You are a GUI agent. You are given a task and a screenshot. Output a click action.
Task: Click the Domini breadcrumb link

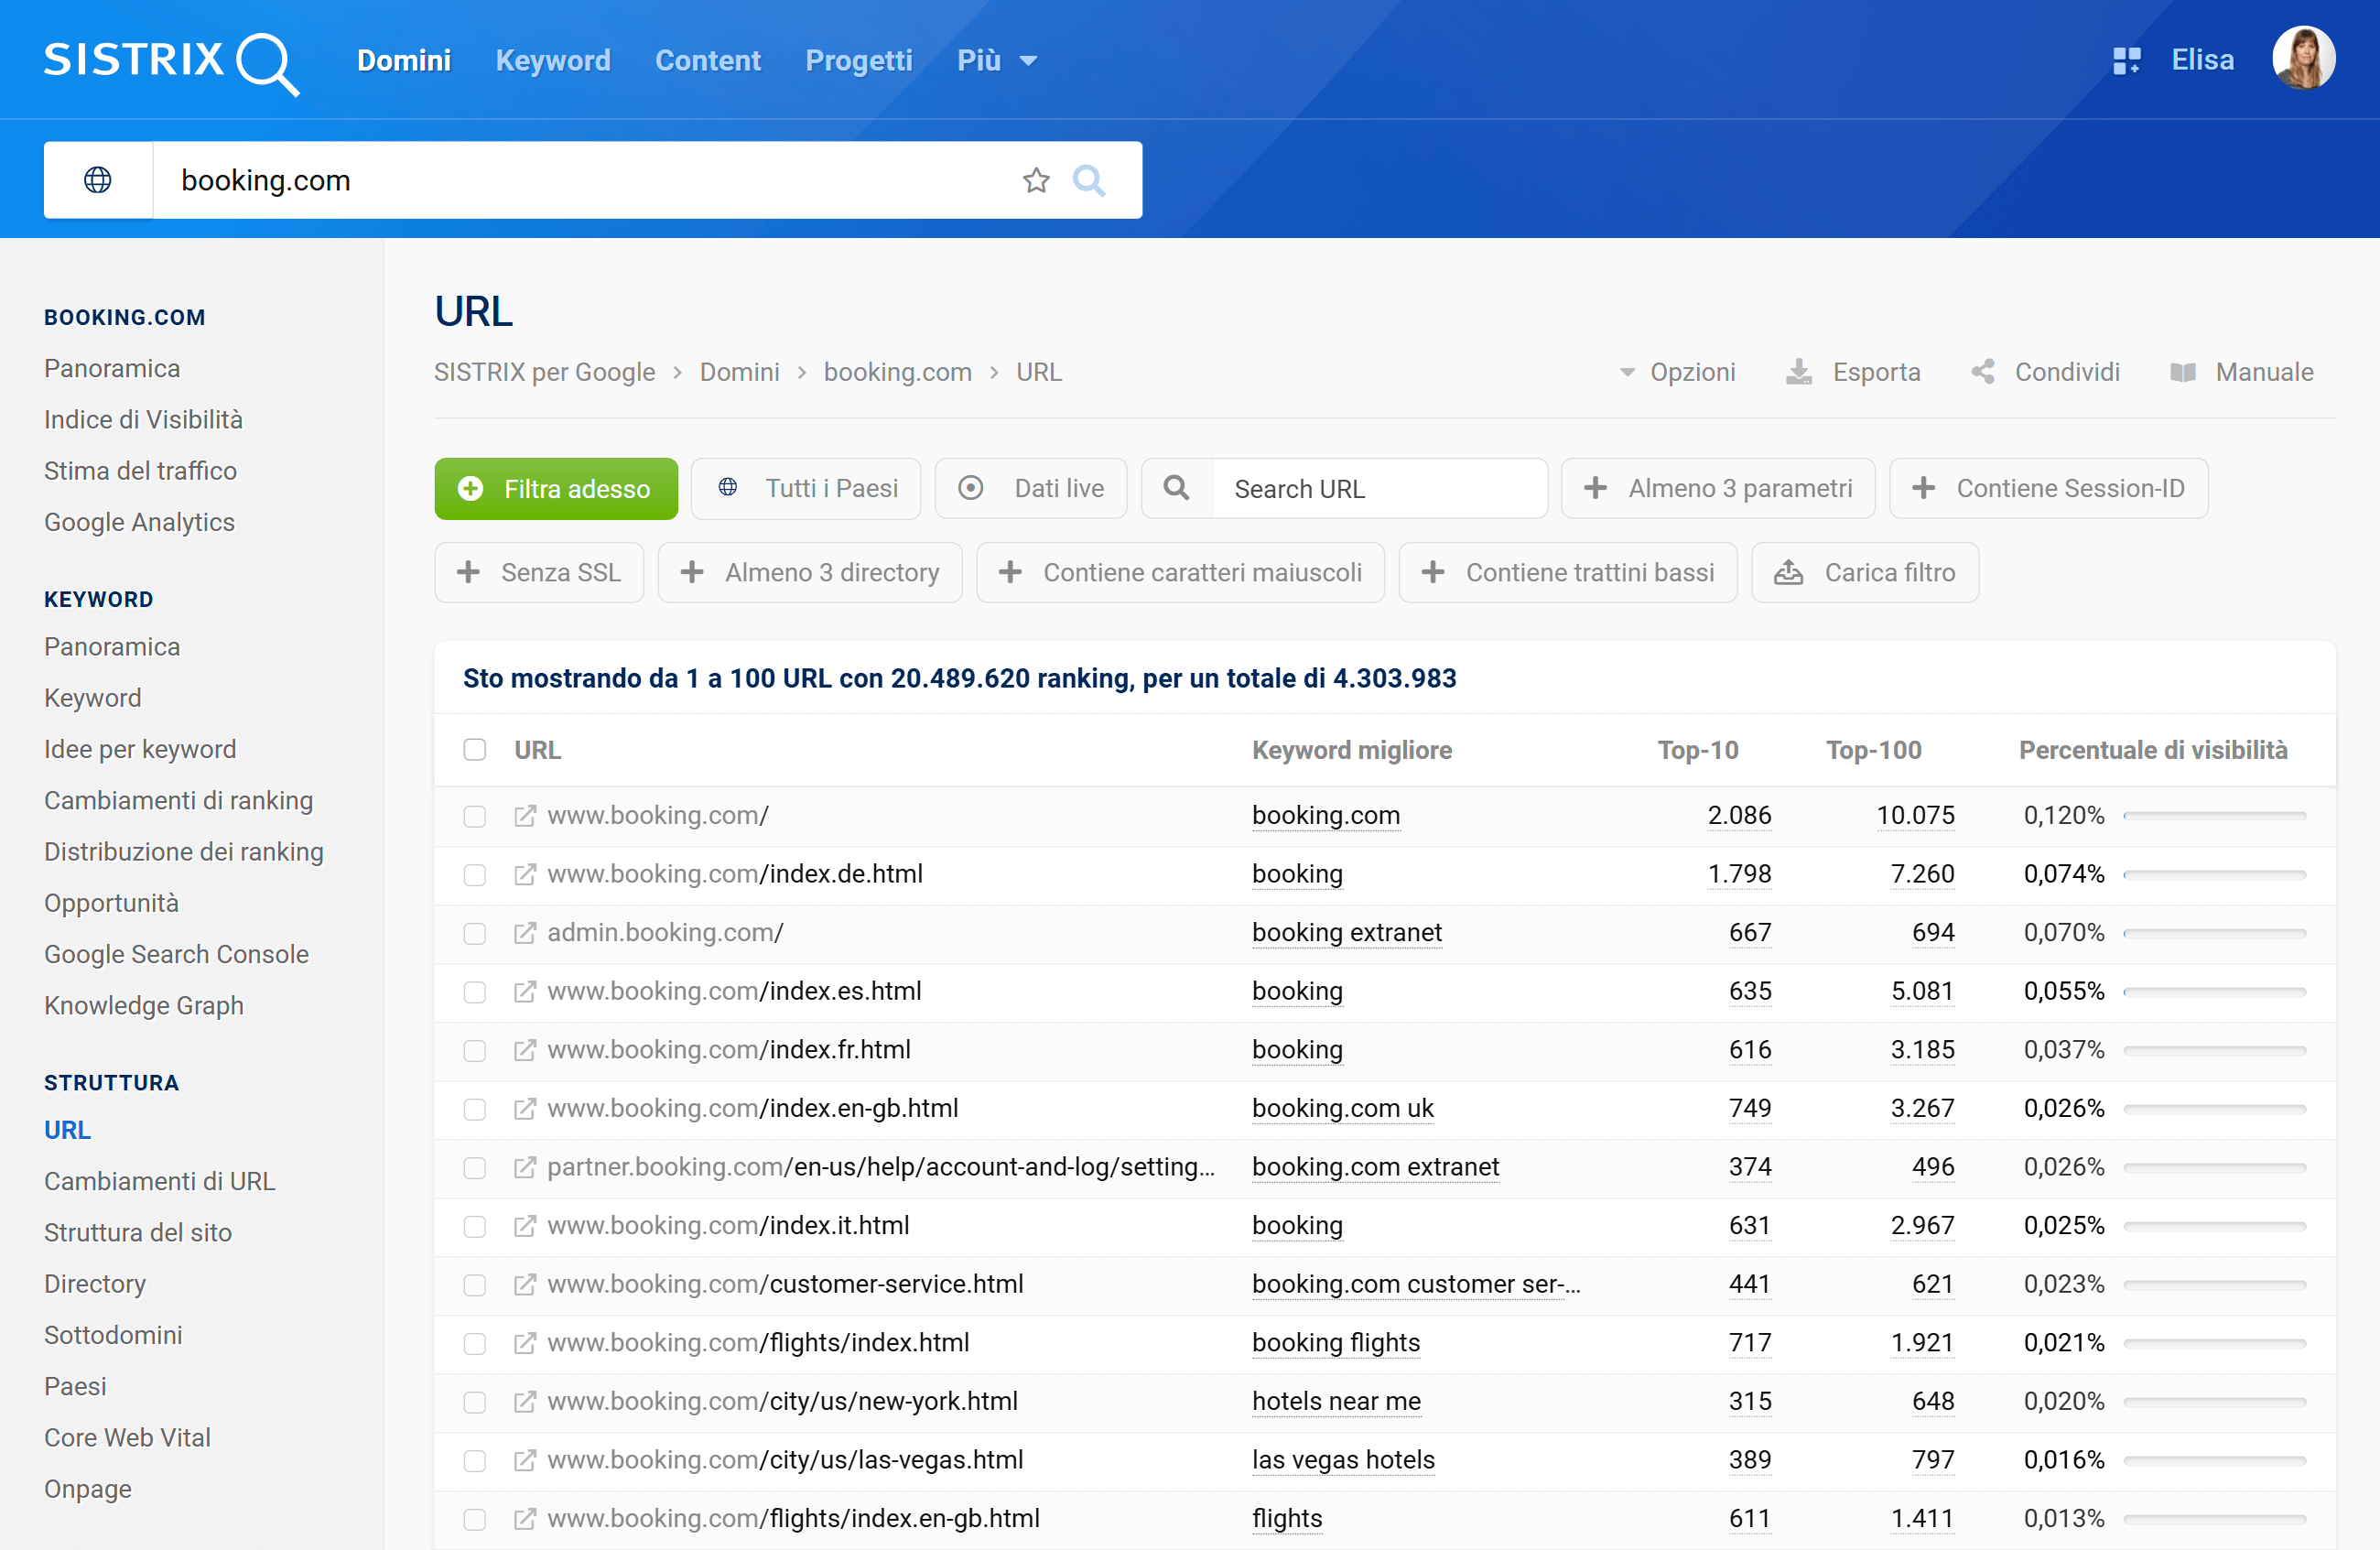pos(739,372)
